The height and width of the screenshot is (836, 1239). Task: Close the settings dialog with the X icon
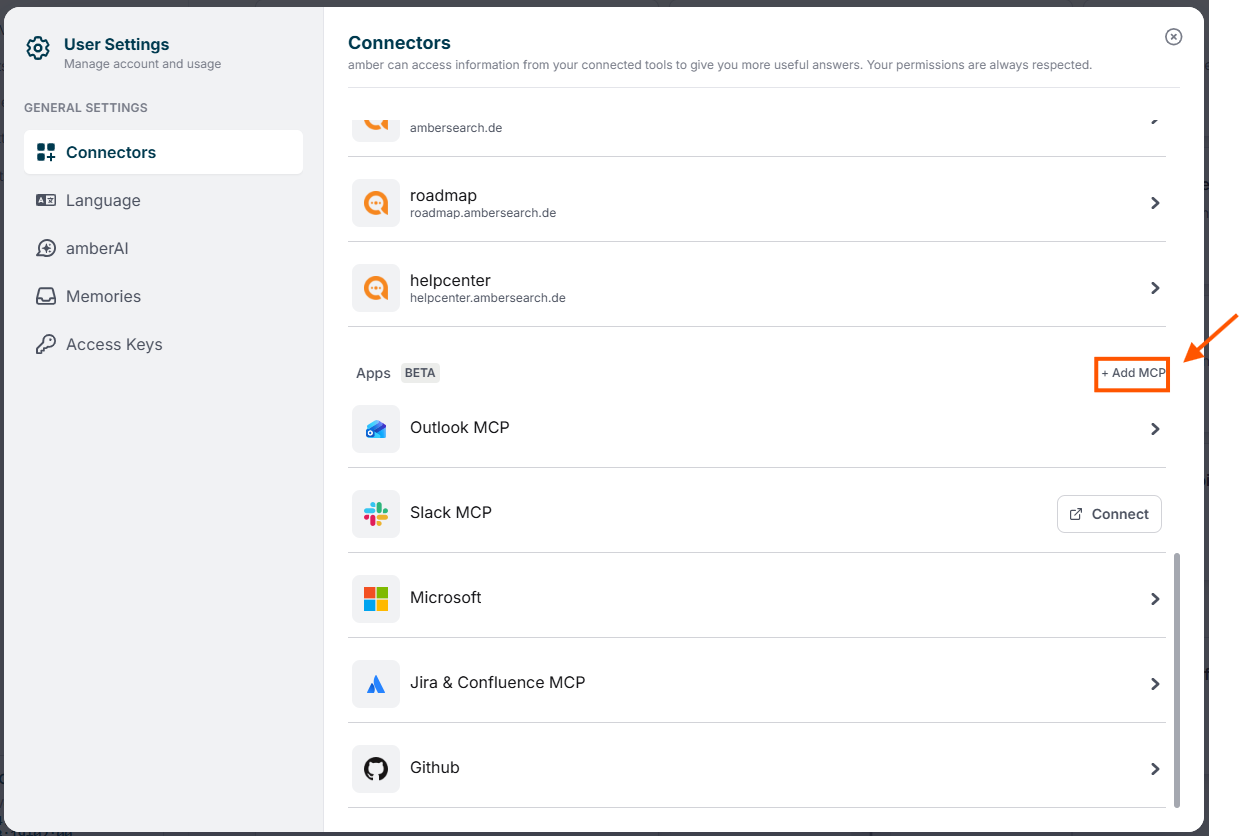tap(1174, 37)
